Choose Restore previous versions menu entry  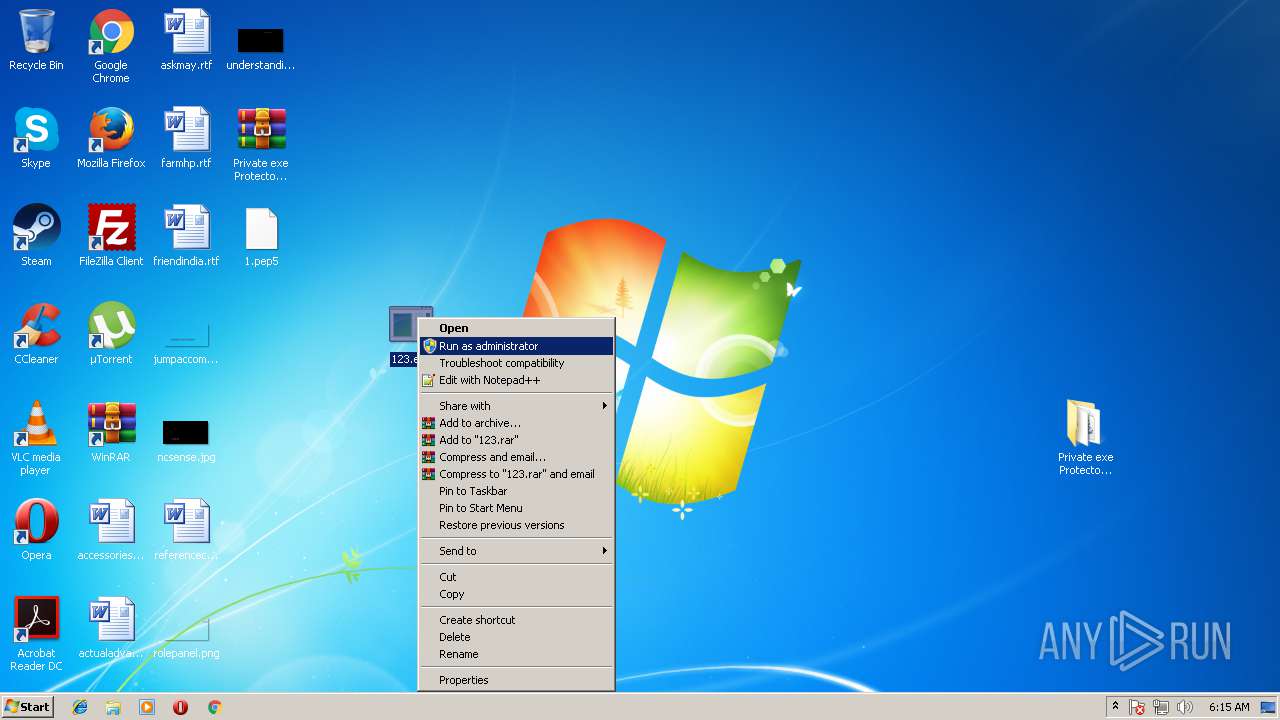pos(516,525)
